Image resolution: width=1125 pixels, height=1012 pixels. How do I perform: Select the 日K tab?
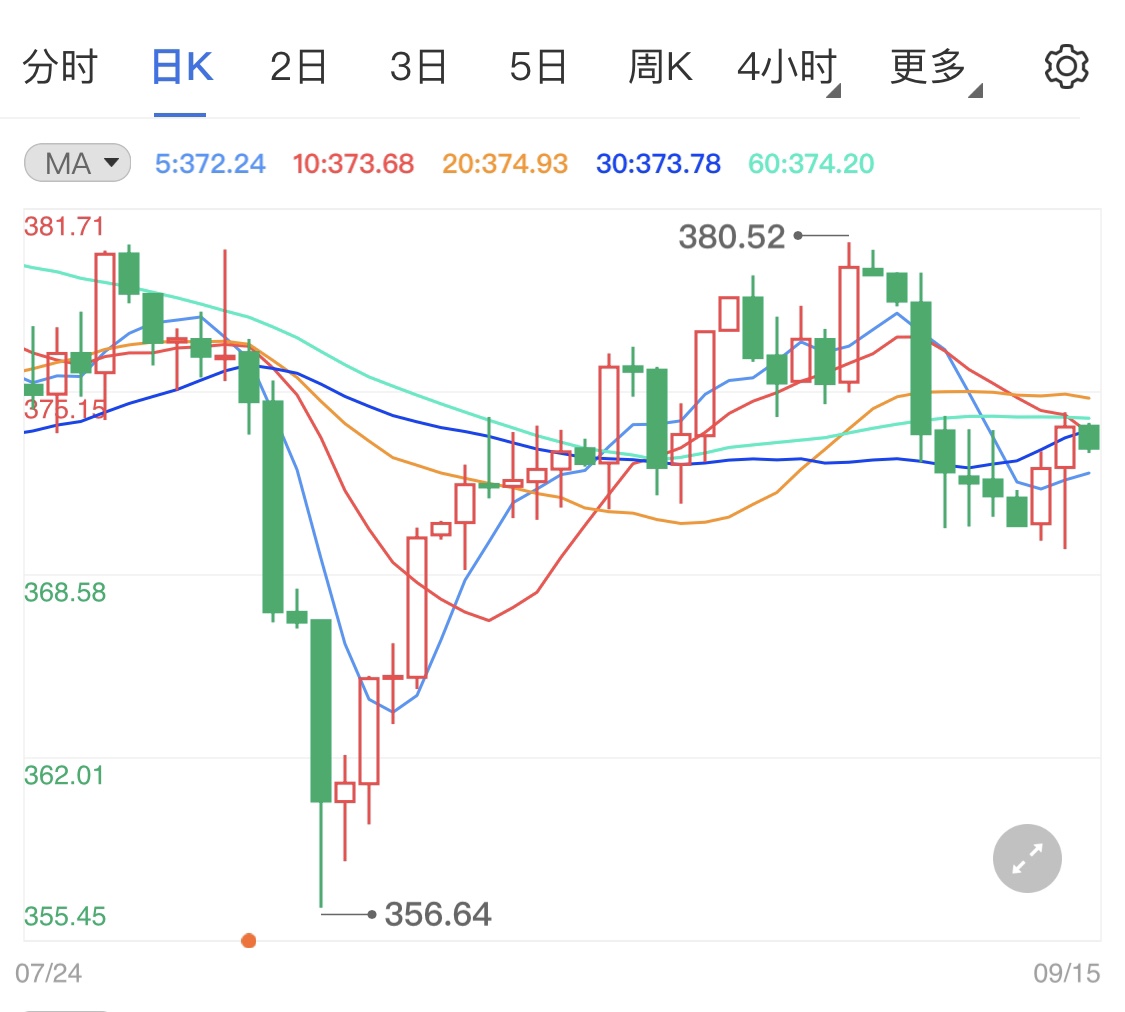click(x=182, y=67)
